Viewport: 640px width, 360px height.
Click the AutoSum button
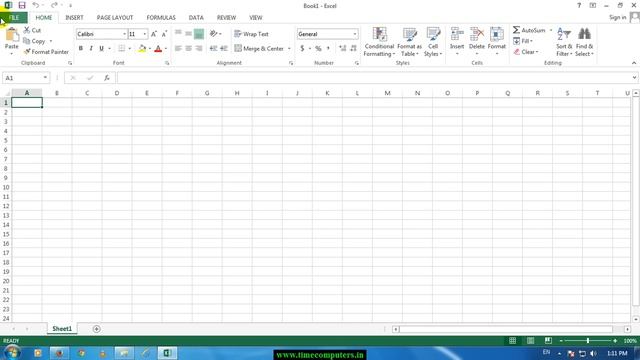click(529, 31)
